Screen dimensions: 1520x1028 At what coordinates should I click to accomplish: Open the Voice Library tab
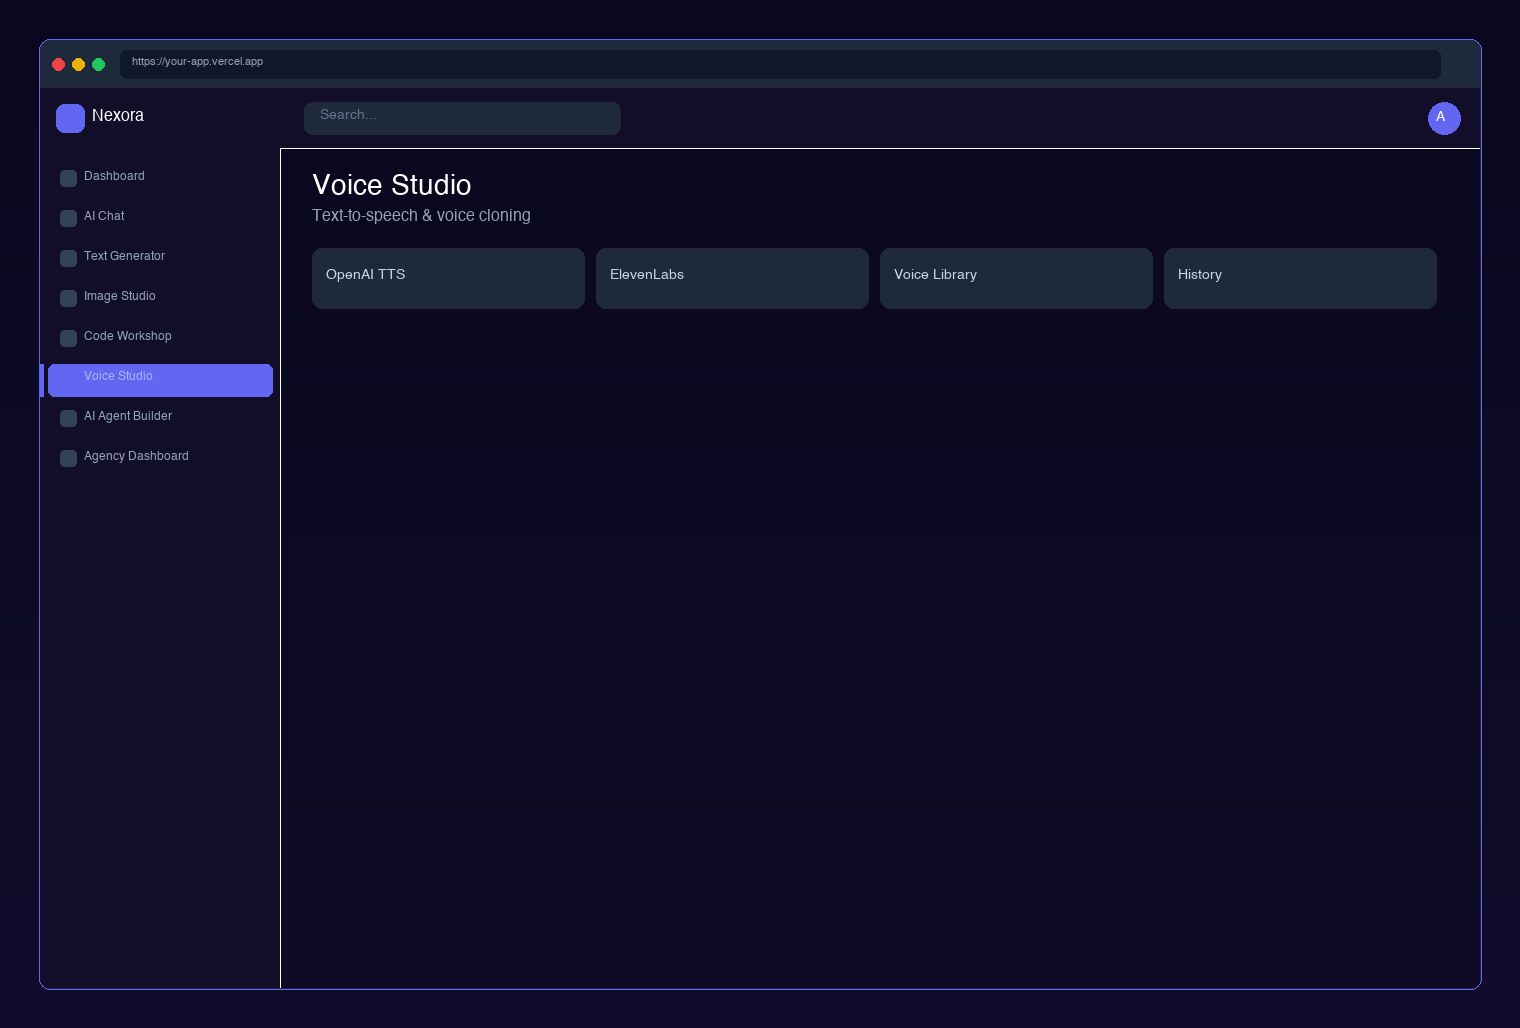pos(1016,278)
